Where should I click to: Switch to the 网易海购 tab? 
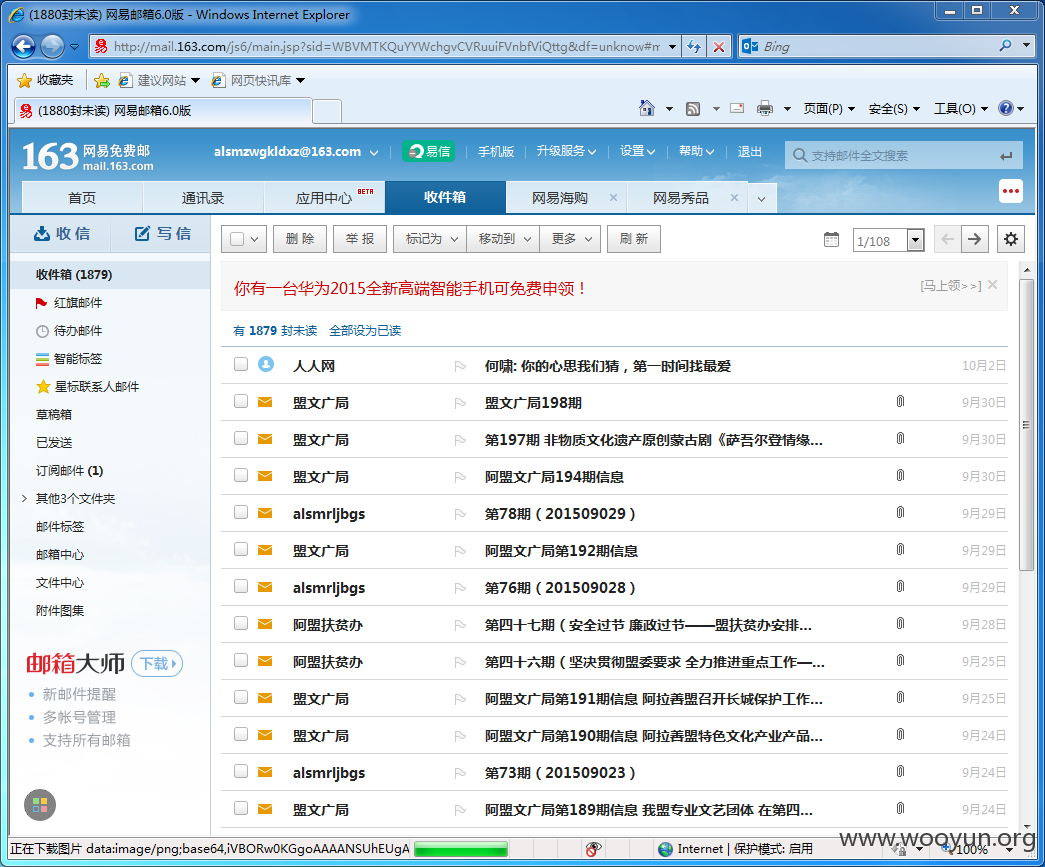(x=560, y=198)
